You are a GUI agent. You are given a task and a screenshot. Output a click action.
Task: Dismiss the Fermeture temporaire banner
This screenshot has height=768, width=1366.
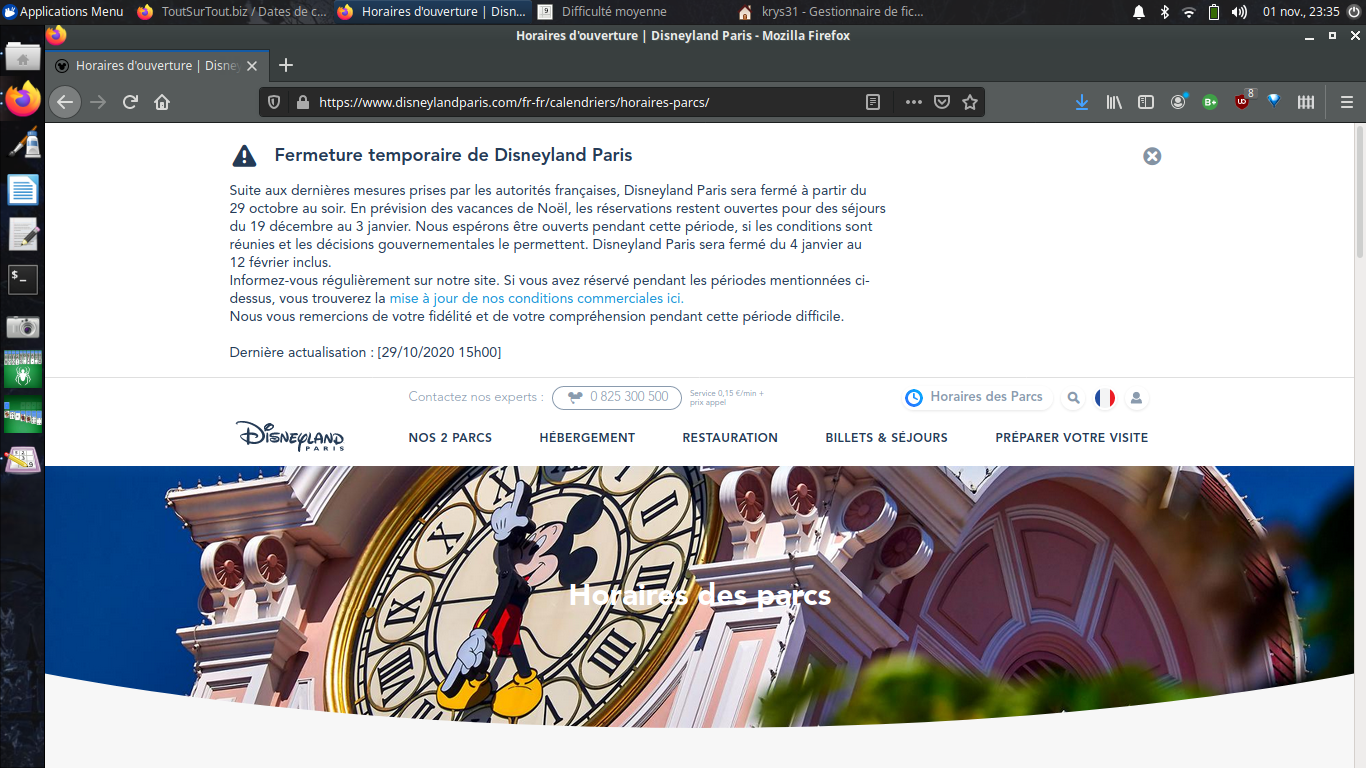click(x=1152, y=156)
